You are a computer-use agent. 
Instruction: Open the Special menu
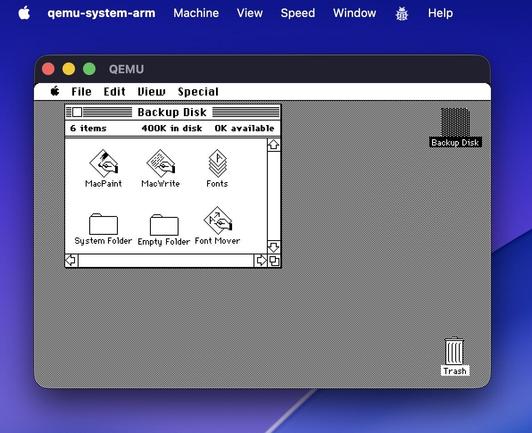[x=198, y=92]
